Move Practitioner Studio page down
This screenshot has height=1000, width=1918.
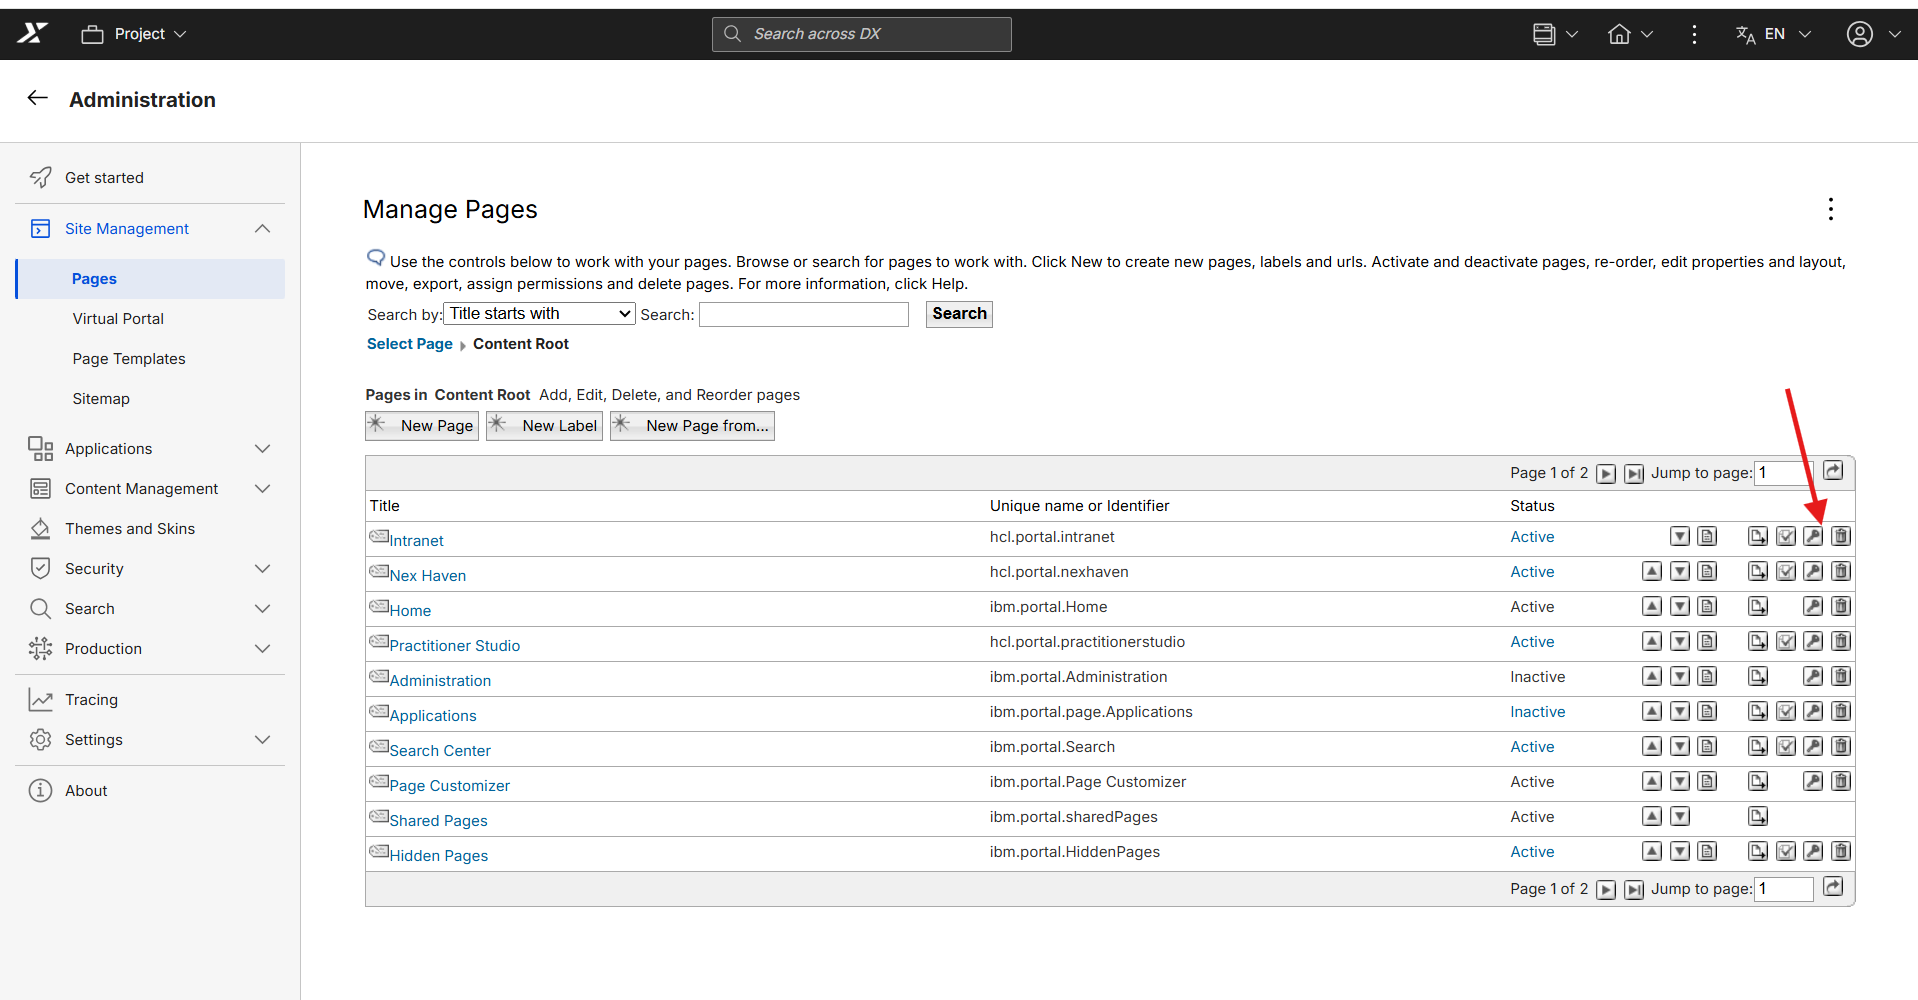[x=1680, y=642]
